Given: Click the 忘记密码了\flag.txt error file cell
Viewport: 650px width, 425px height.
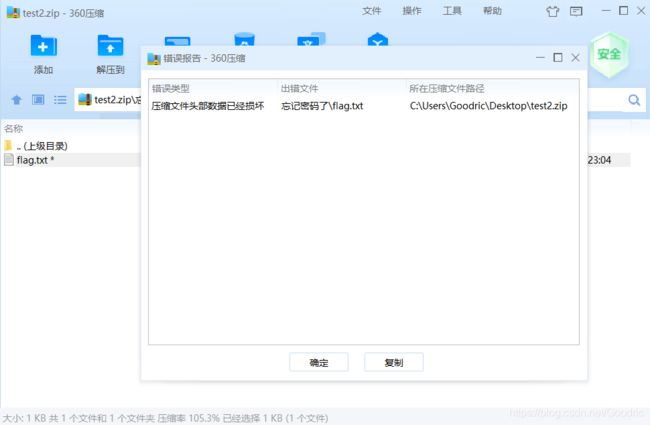Looking at the screenshot, I should (x=322, y=106).
